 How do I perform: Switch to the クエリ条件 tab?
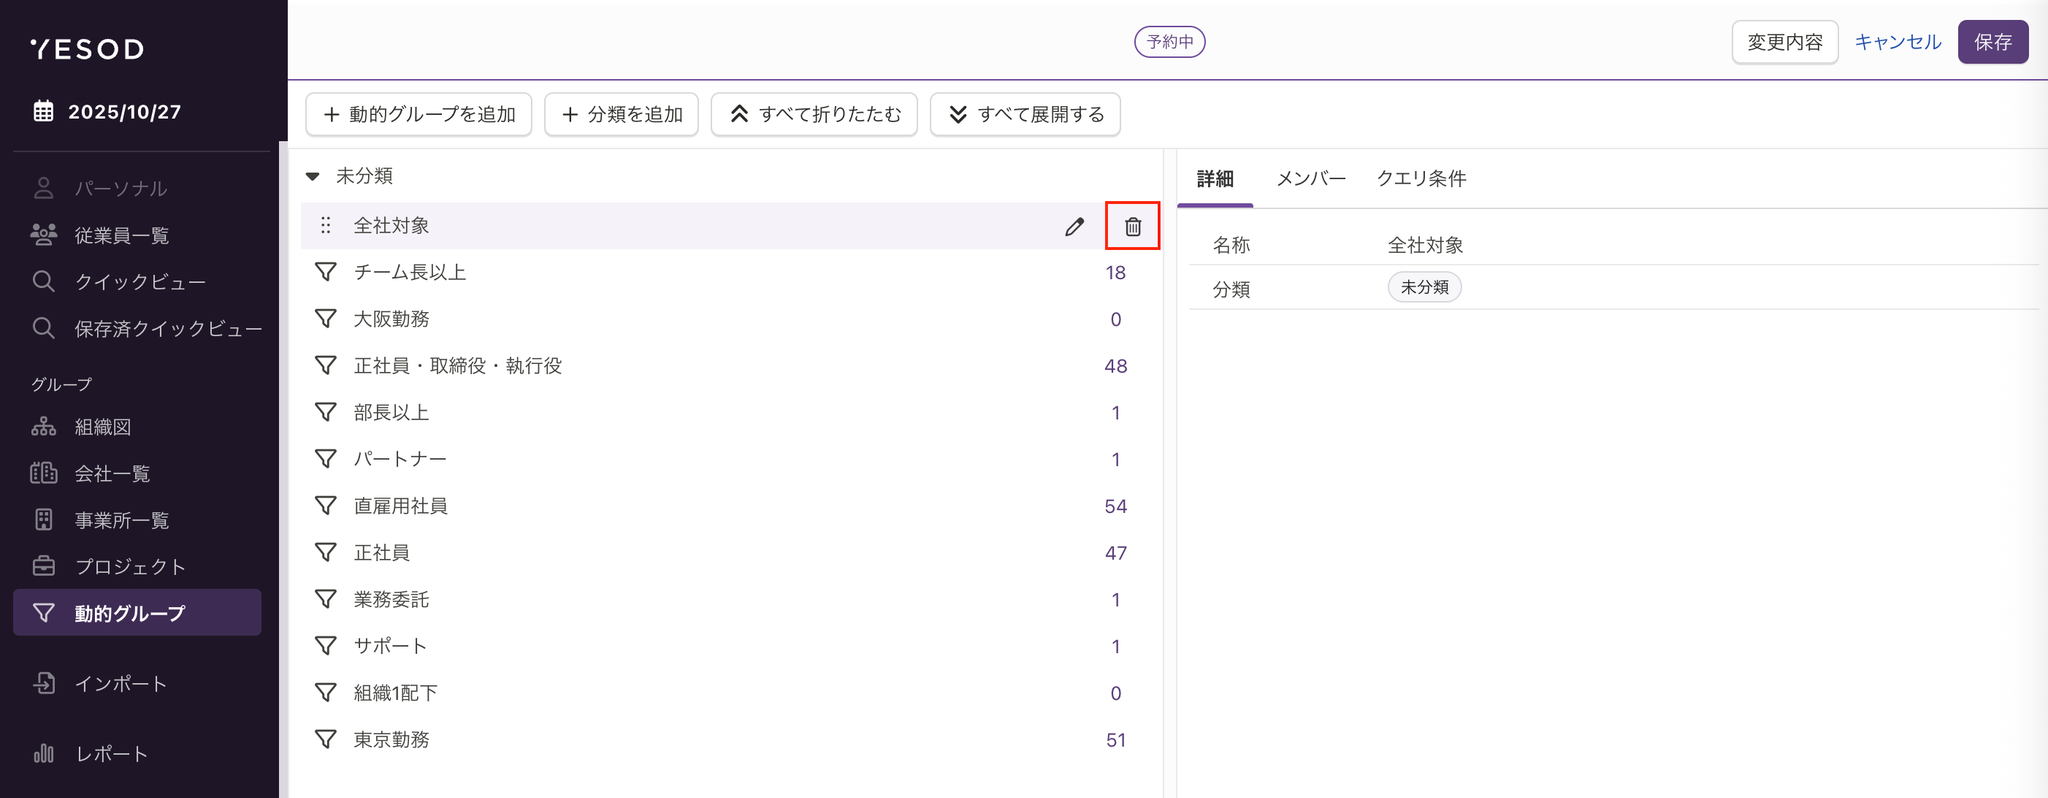pos(1421,179)
